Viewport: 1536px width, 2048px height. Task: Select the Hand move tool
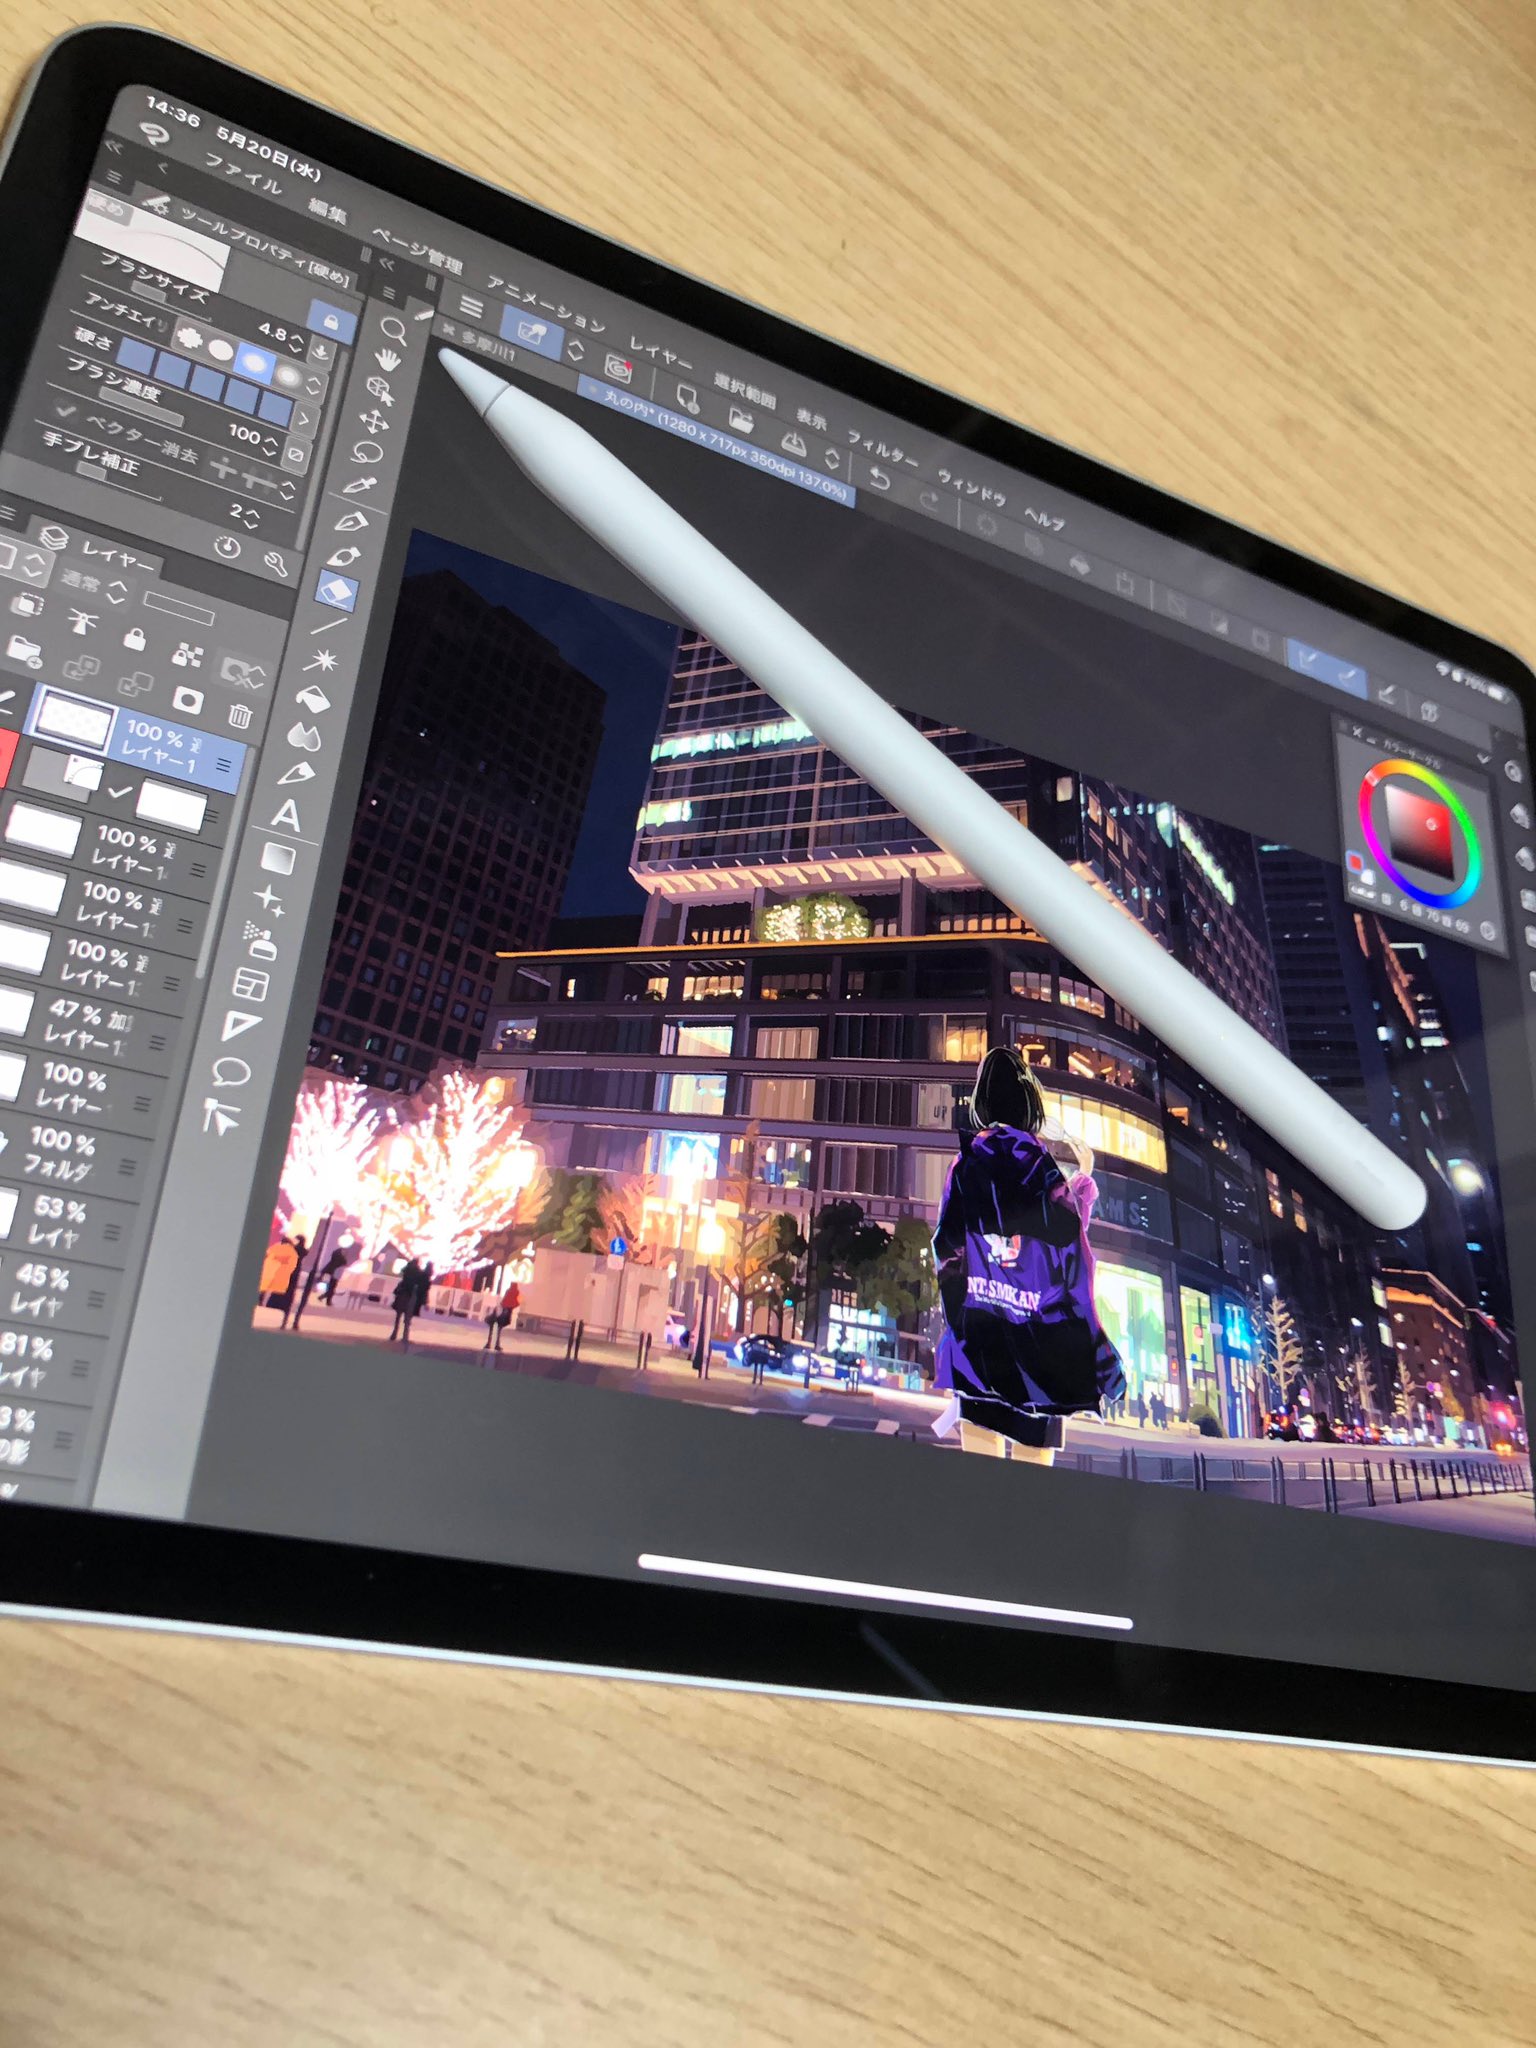[x=388, y=360]
